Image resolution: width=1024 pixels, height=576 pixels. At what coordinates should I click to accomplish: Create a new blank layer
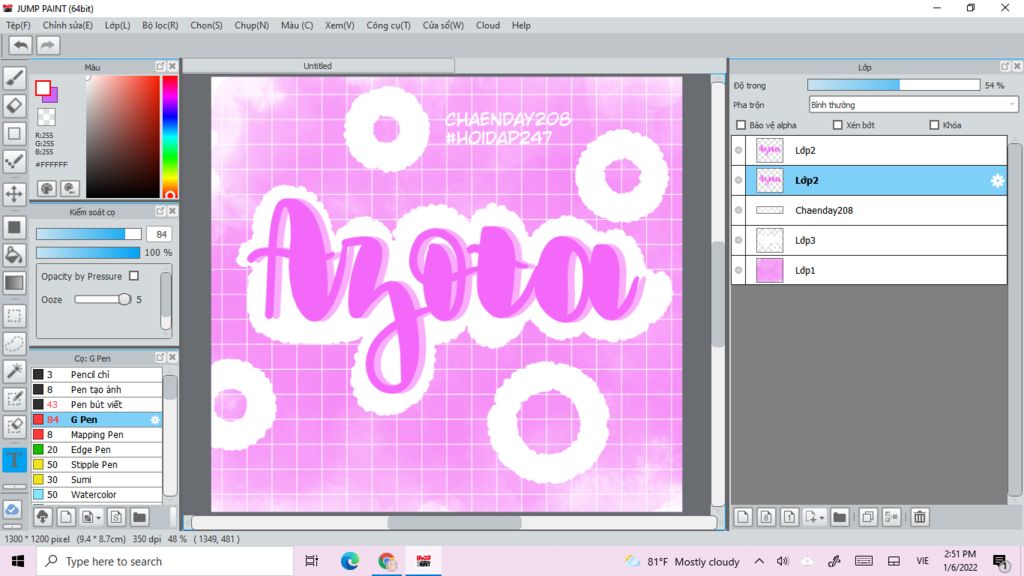(743, 517)
